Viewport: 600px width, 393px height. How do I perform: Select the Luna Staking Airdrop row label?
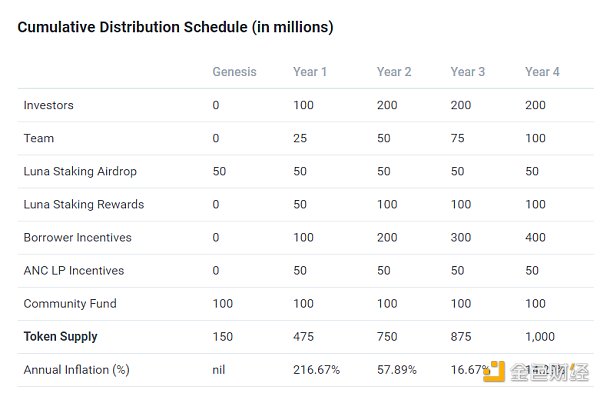[80, 171]
